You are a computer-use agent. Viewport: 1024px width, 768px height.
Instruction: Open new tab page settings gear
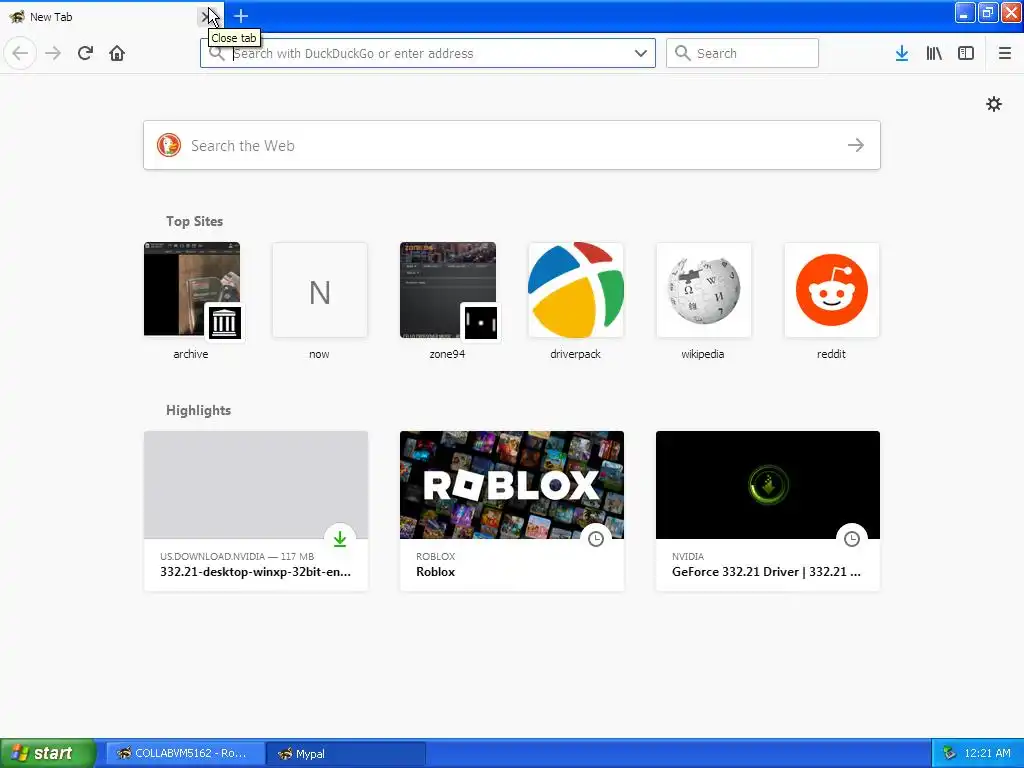[994, 104]
